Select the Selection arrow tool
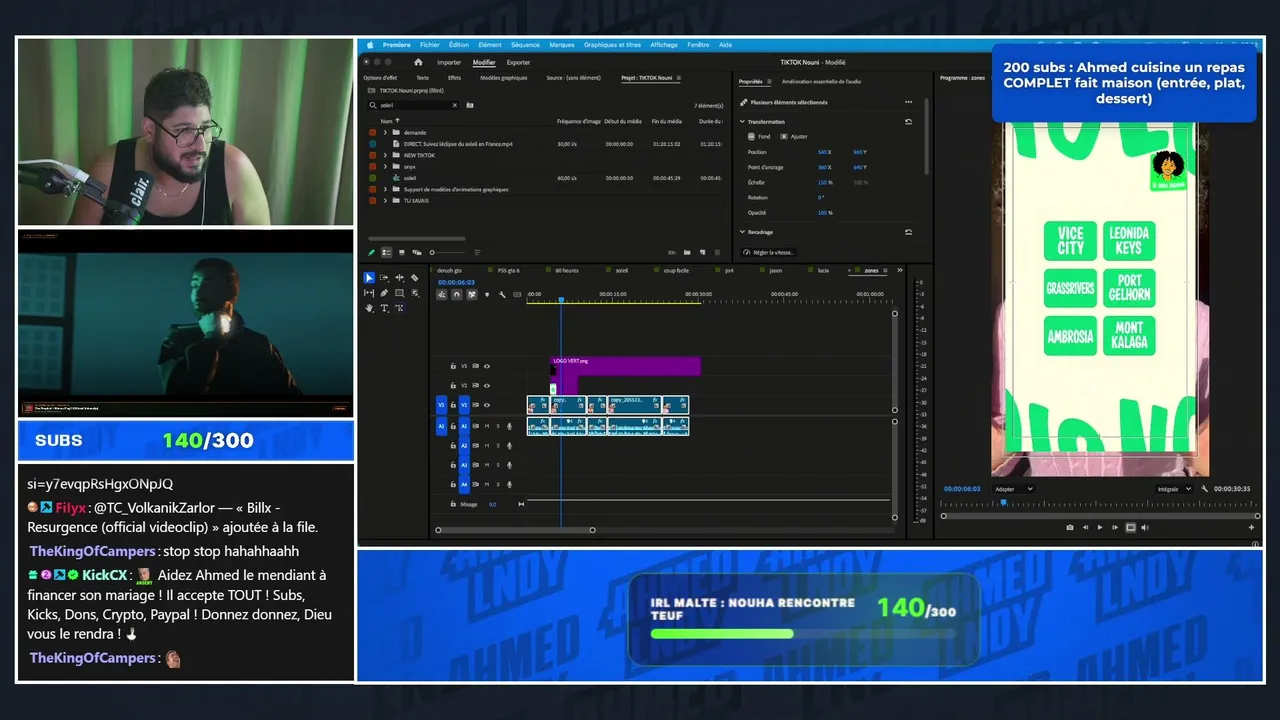 (x=369, y=278)
